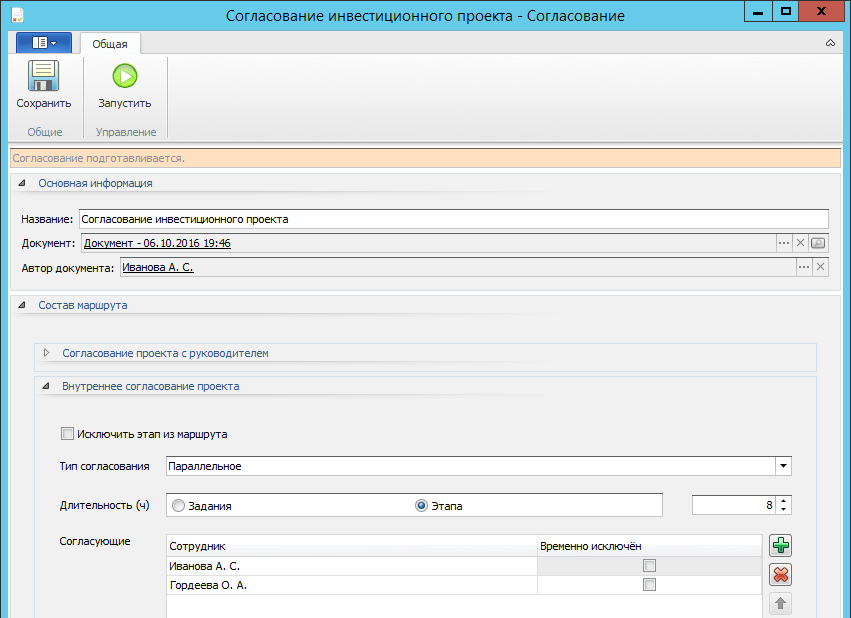Add an approver with the green plus
Image resolution: width=851 pixels, height=618 pixels.
pos(781,546)
